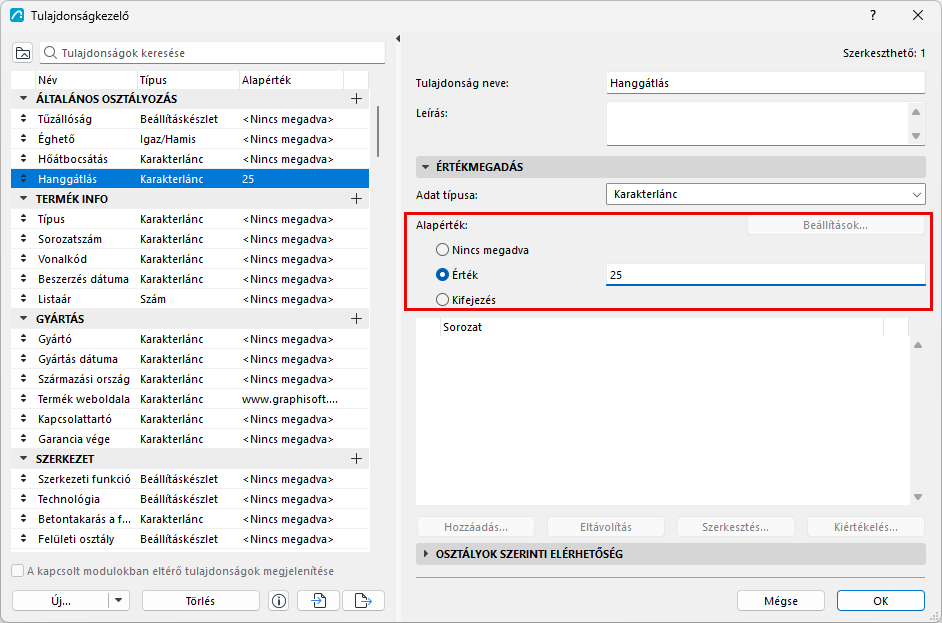Image resolution: width=942 pixels, height=623 pixels.
Task: Click the Törlés button
Action: pos(201,601)
